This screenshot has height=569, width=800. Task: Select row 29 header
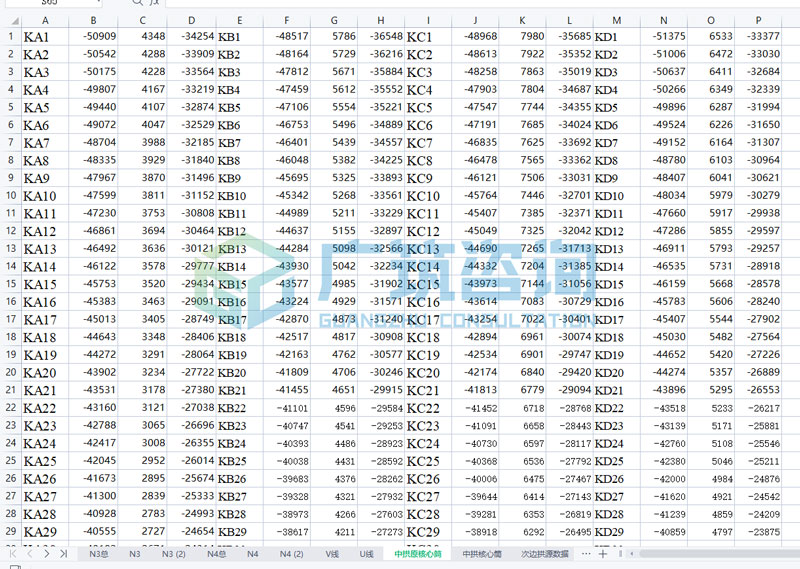click(x=11, y=531)
